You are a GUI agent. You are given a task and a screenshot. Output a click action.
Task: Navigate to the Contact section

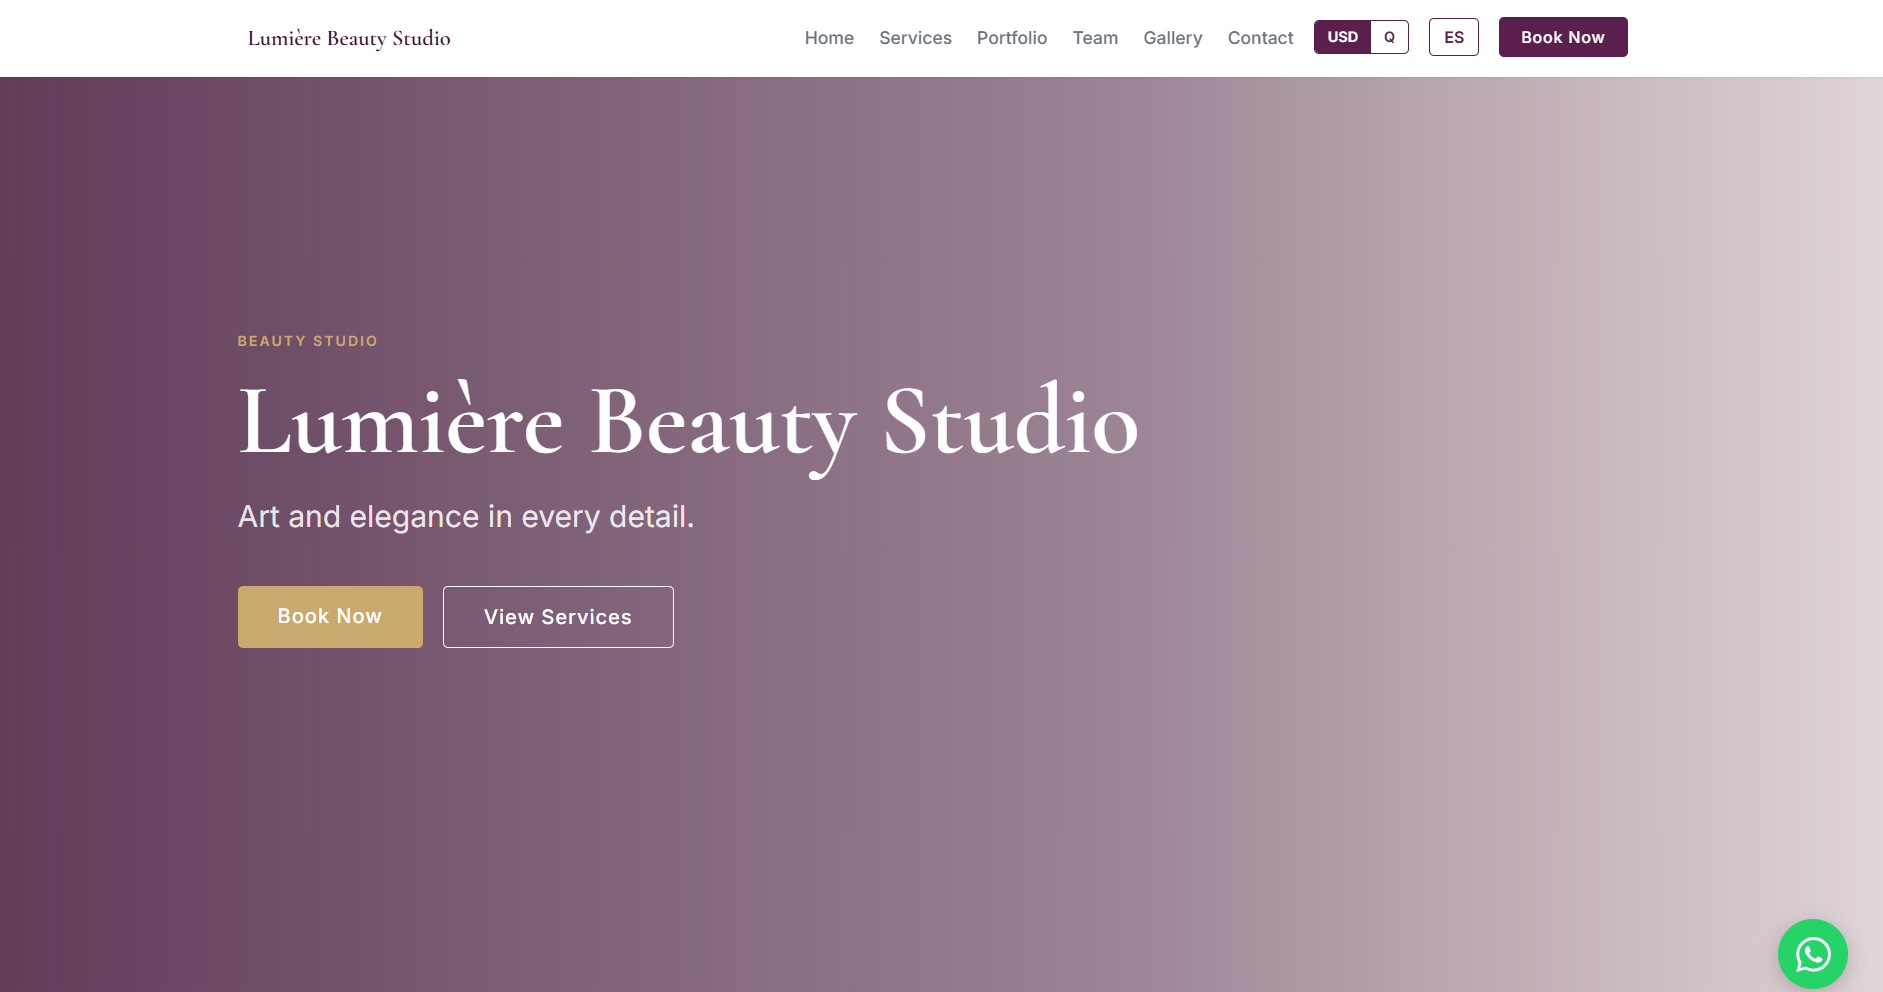pyautogui.click(x=1259, y=38)
